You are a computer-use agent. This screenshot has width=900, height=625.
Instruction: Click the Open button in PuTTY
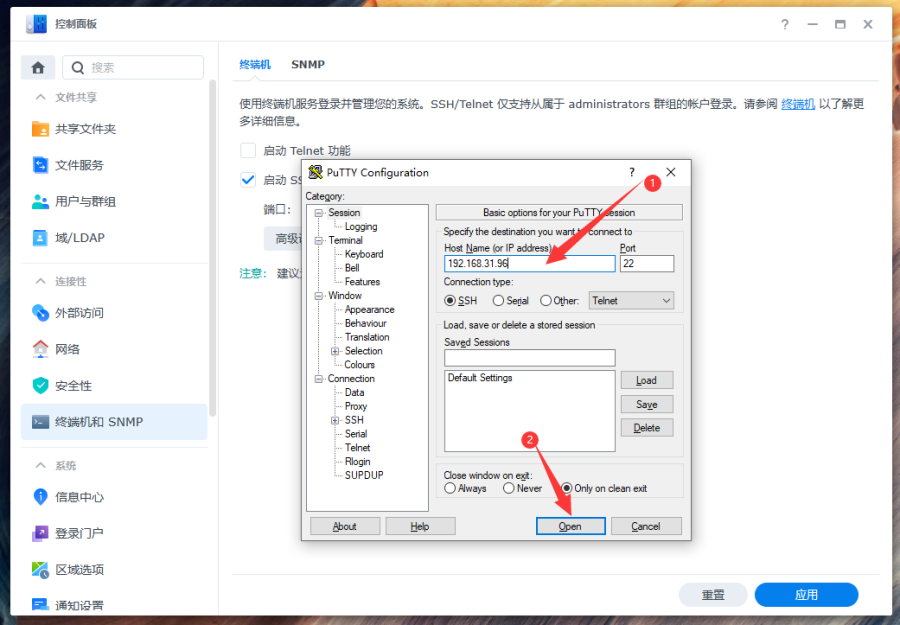pyautogui.click(x=571, y=526)
